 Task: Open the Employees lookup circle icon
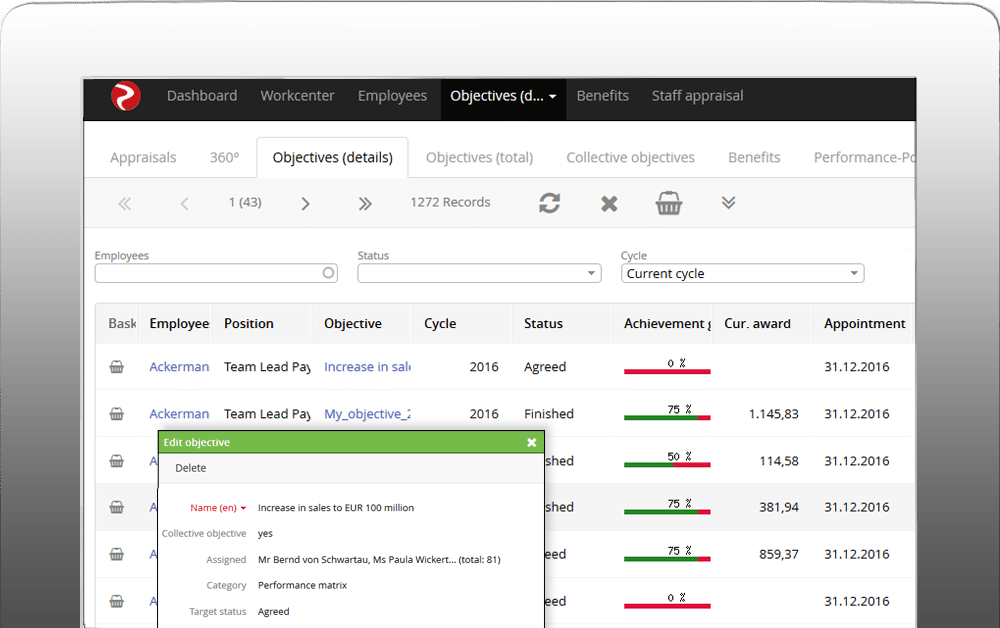click(328, 273)
